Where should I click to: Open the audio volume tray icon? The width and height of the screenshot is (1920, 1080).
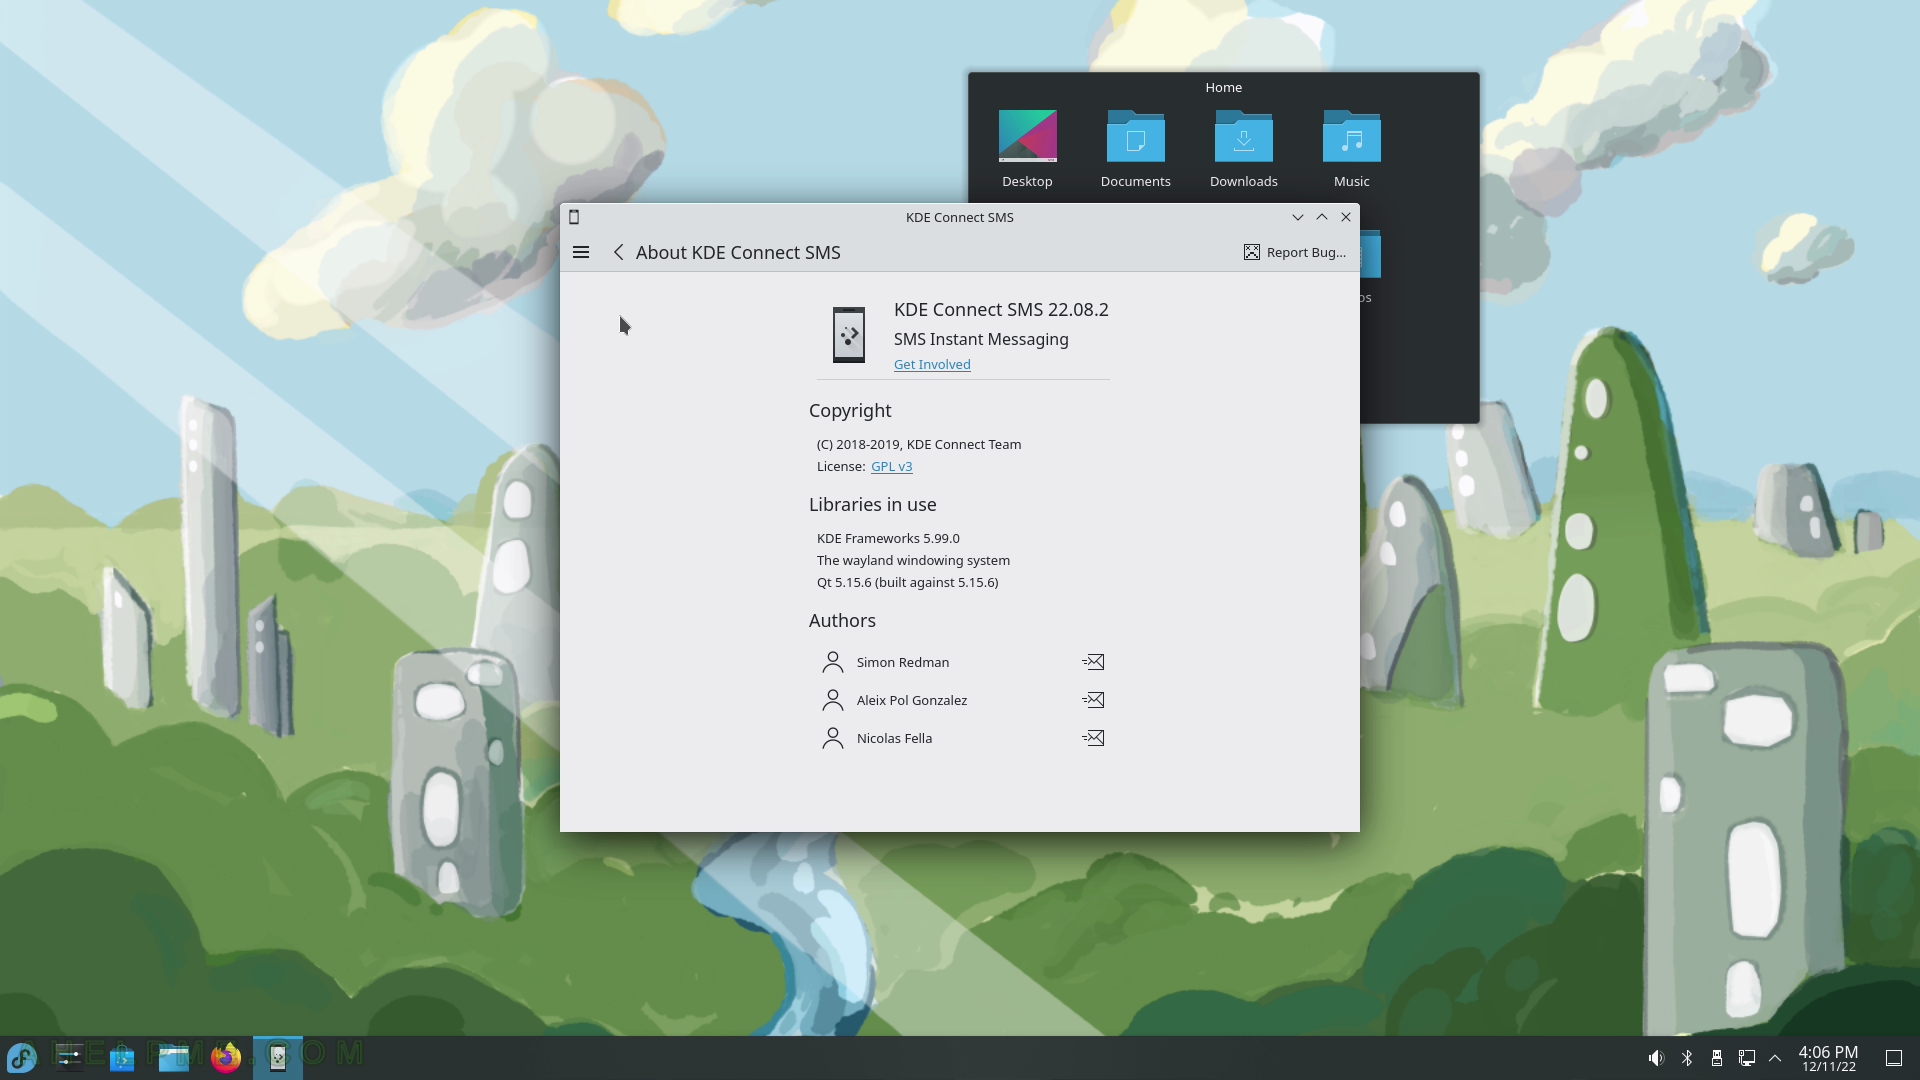[x=1656, y=1058]
